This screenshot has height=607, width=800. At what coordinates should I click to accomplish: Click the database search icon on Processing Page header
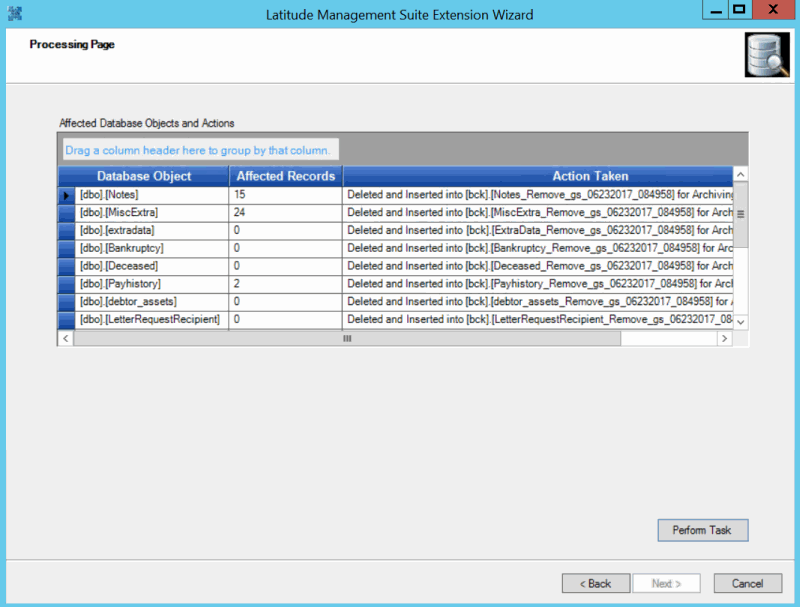[765, 54]
